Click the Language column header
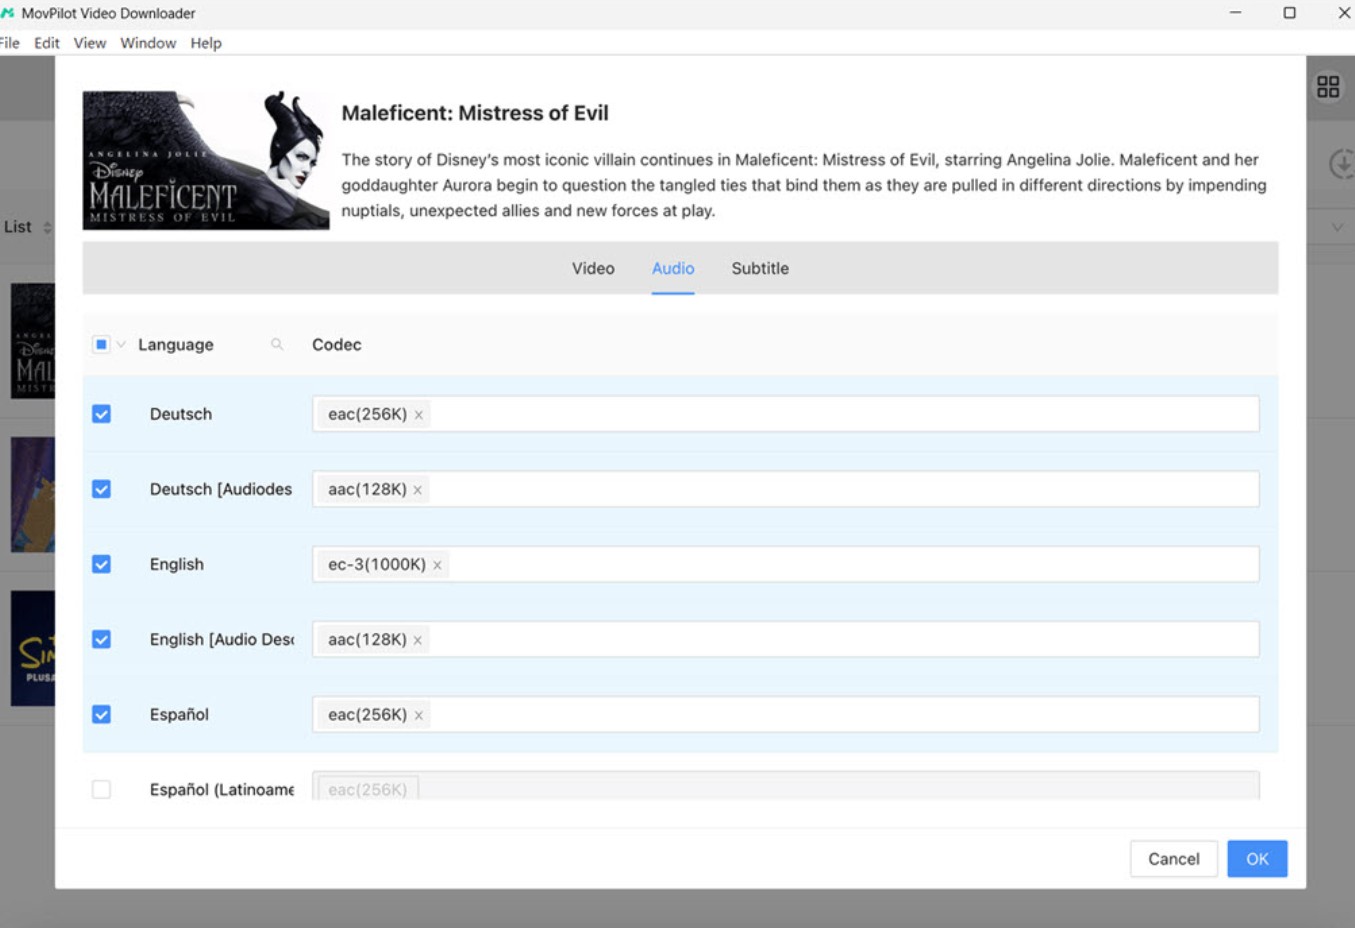The height and width of the screenshot is (928, 1355). coord(176,344)
